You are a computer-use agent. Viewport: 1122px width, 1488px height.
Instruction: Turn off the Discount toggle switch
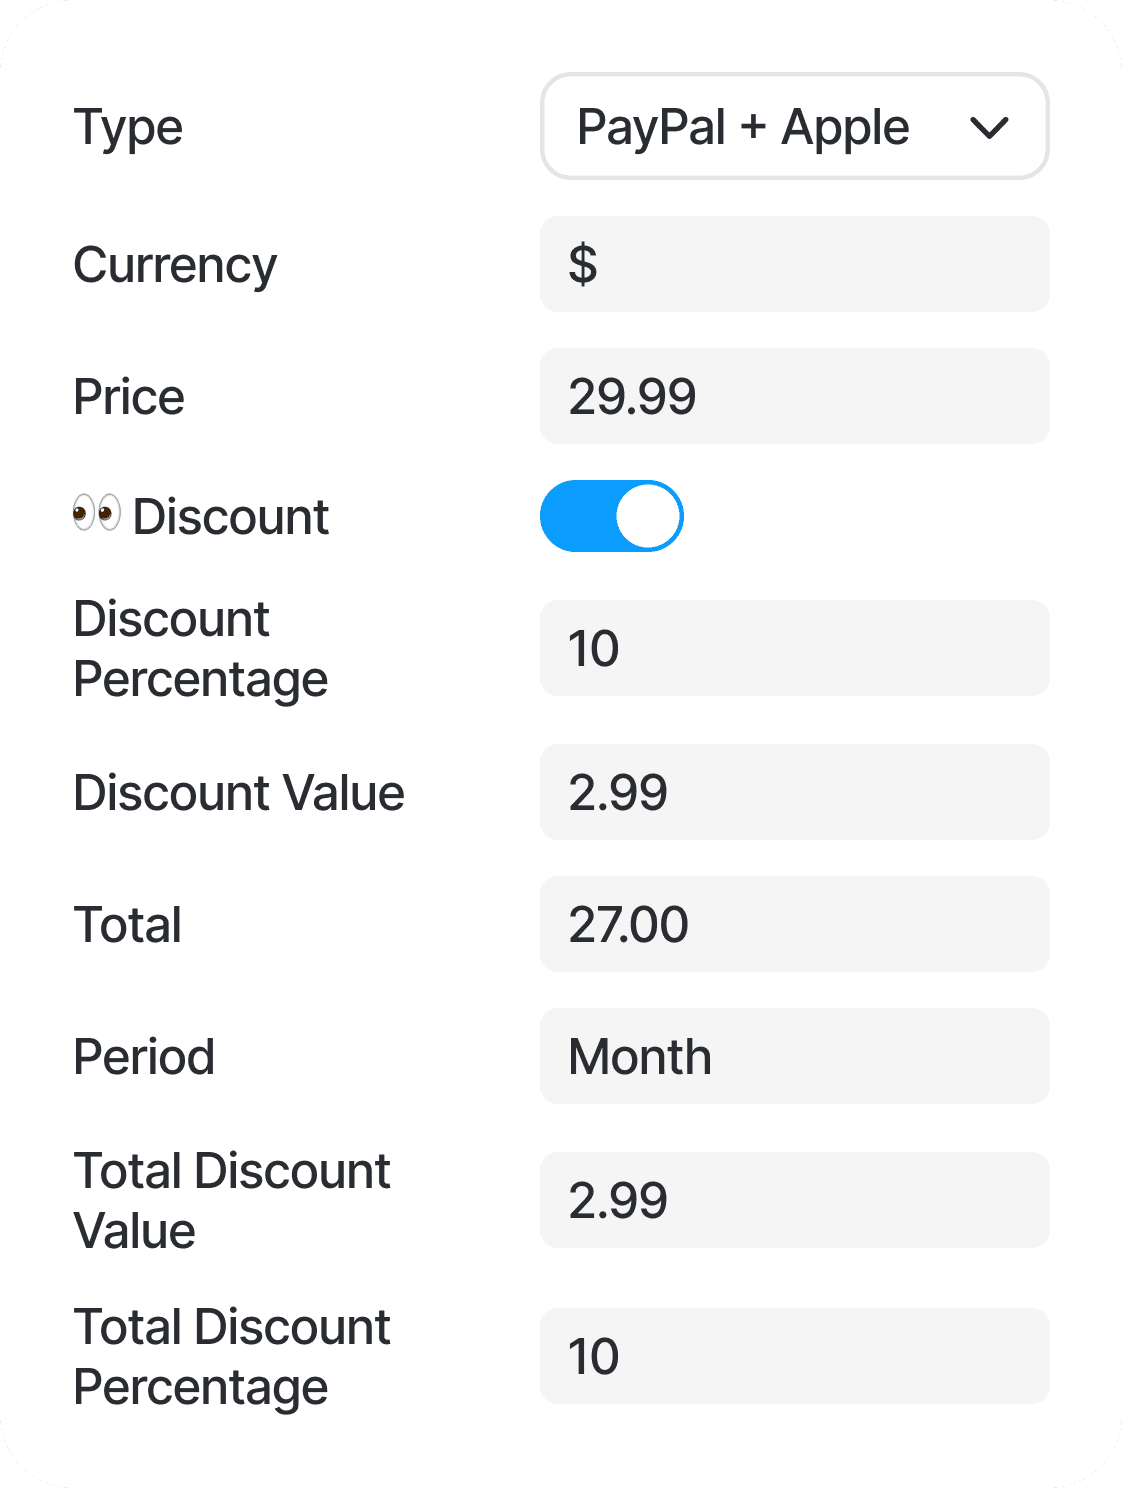(x=612, y=516)
